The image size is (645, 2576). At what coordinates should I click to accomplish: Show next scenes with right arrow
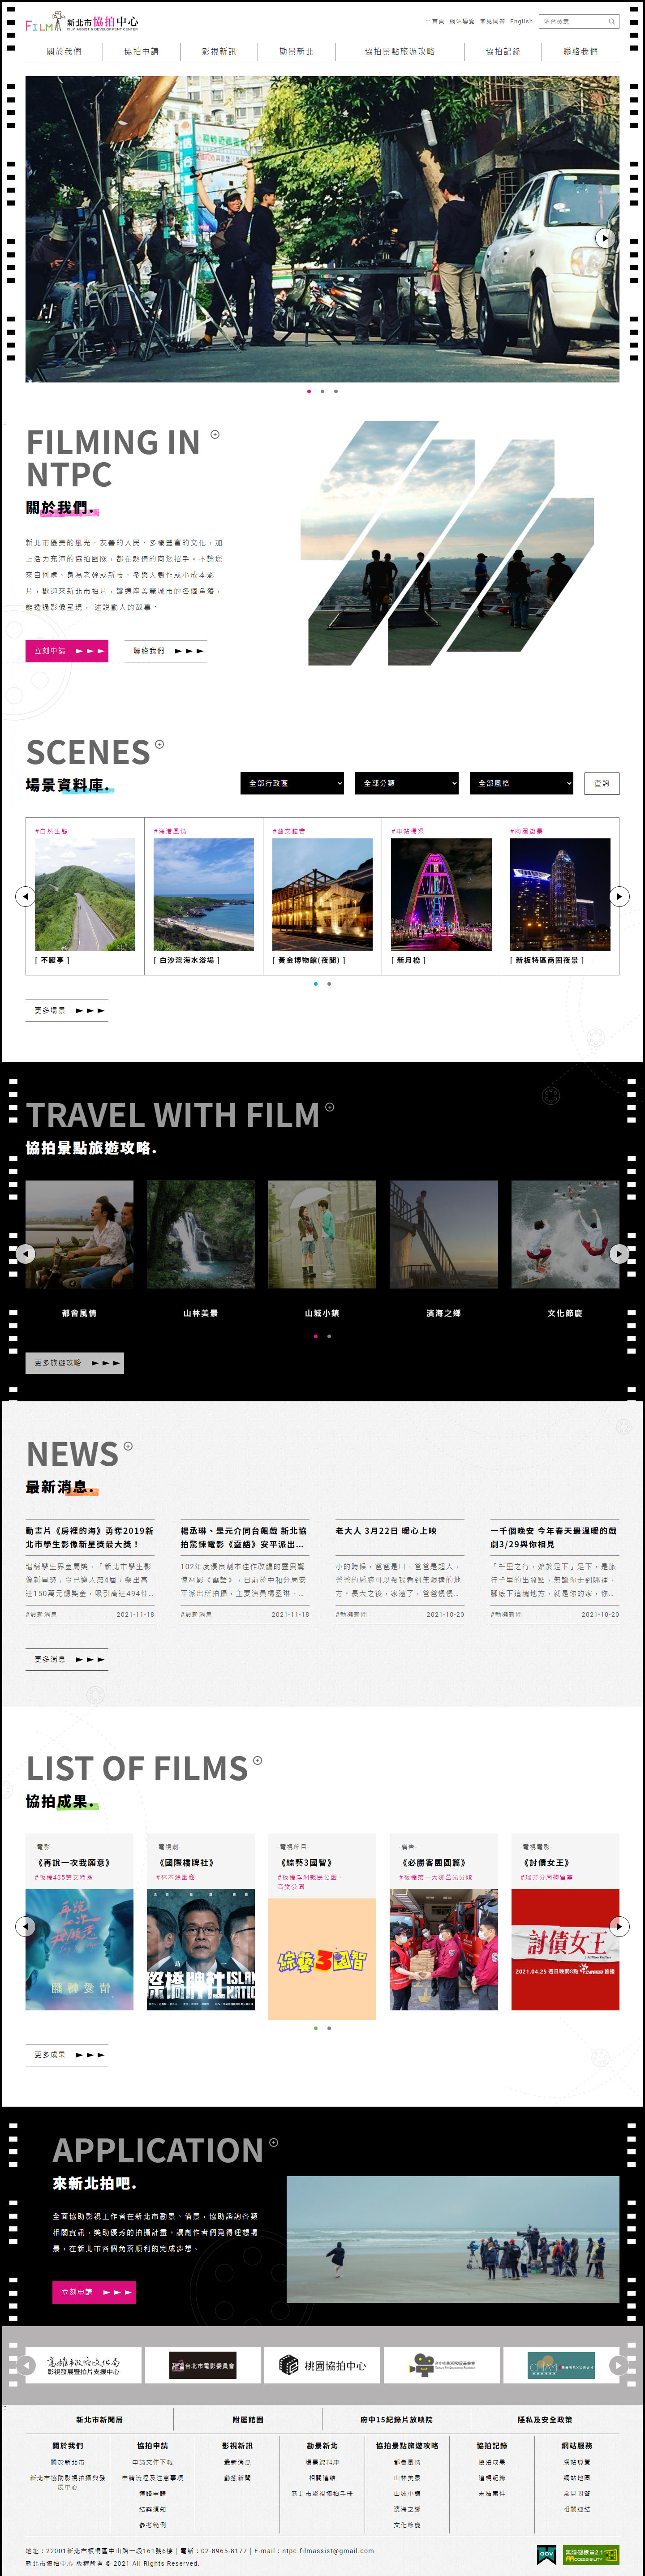click(619, 896)
